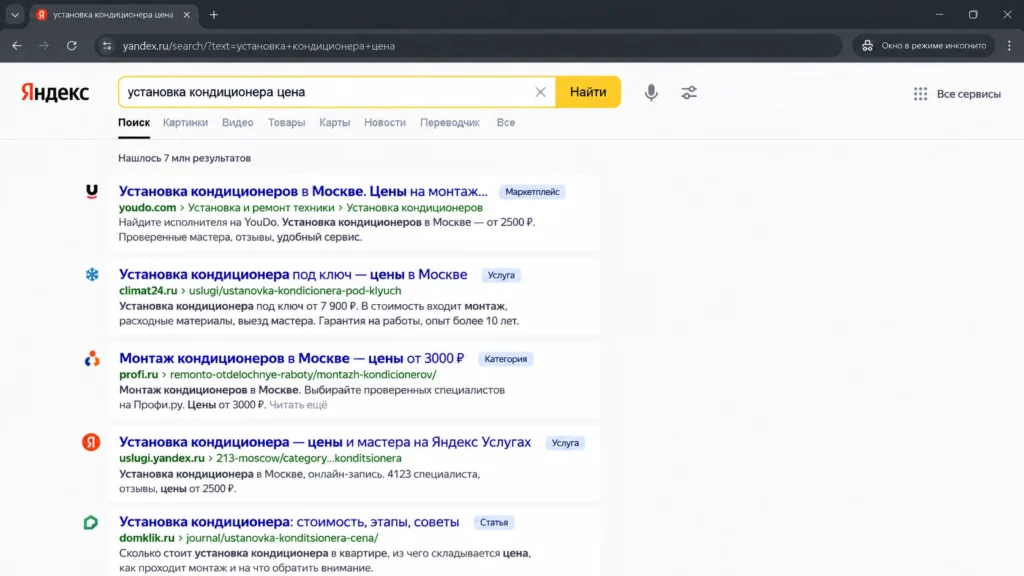Click 'Нашлось 7 млн результатов' text
The image size is (1024, 576).
pos(184,158)
